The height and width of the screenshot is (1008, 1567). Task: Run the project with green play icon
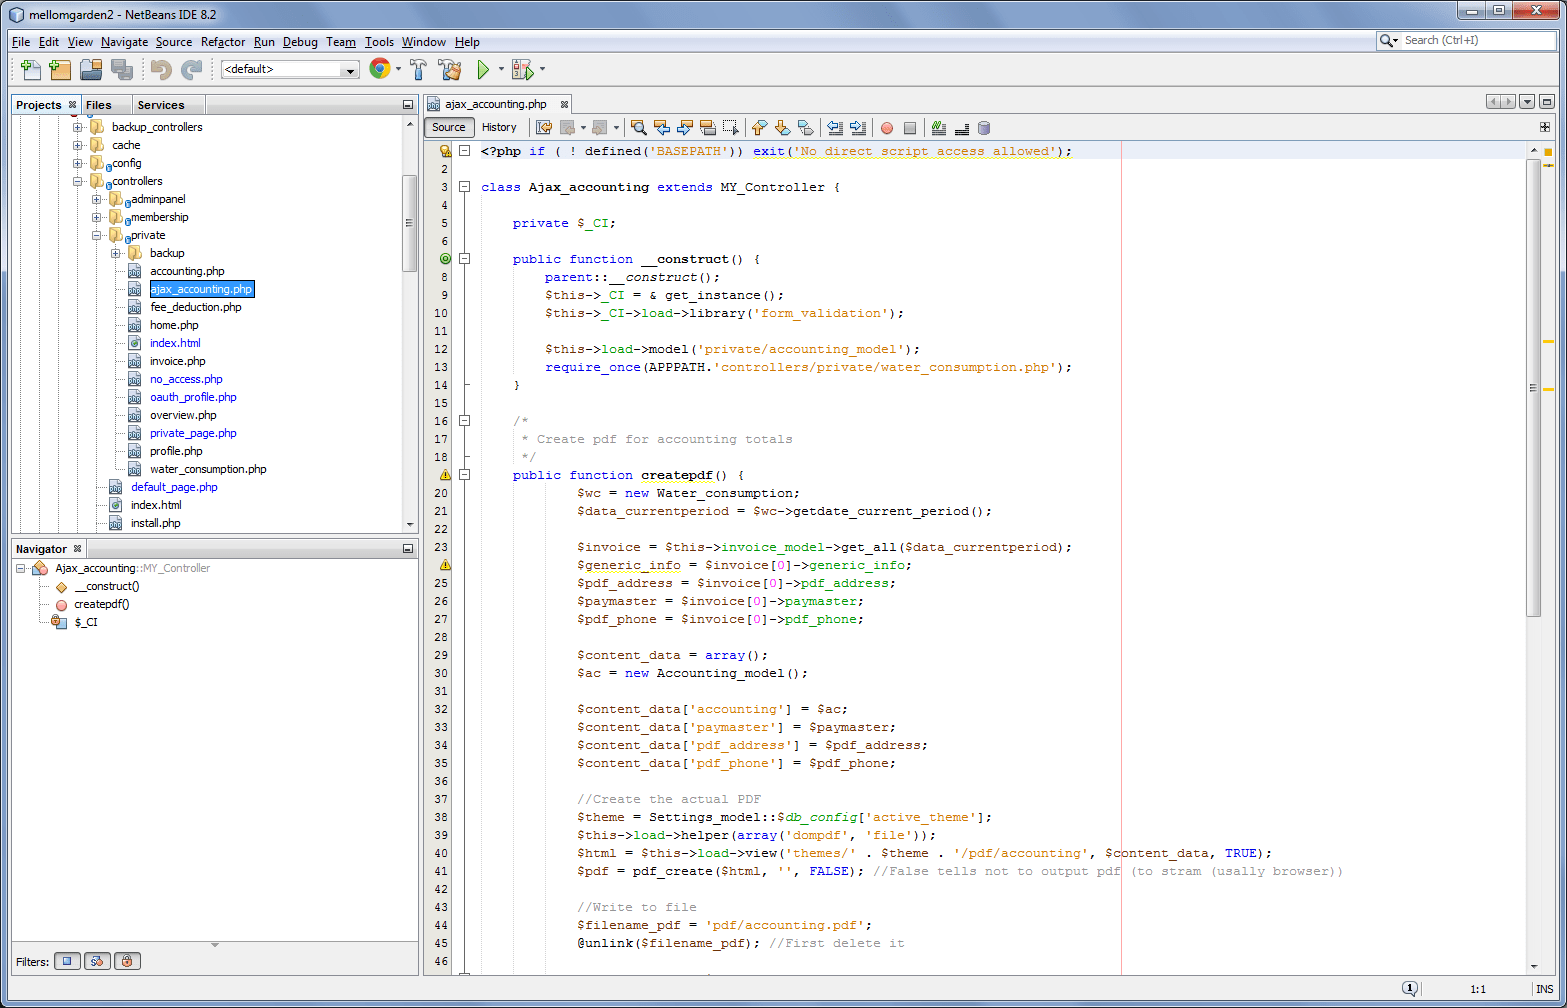tap(483, 69)
